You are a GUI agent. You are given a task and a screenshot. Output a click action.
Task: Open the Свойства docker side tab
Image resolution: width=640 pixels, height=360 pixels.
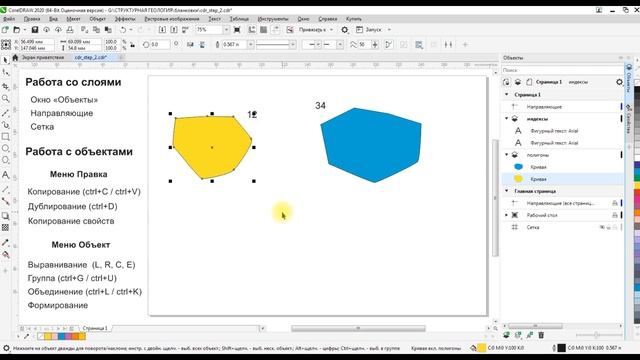point(629,118)
